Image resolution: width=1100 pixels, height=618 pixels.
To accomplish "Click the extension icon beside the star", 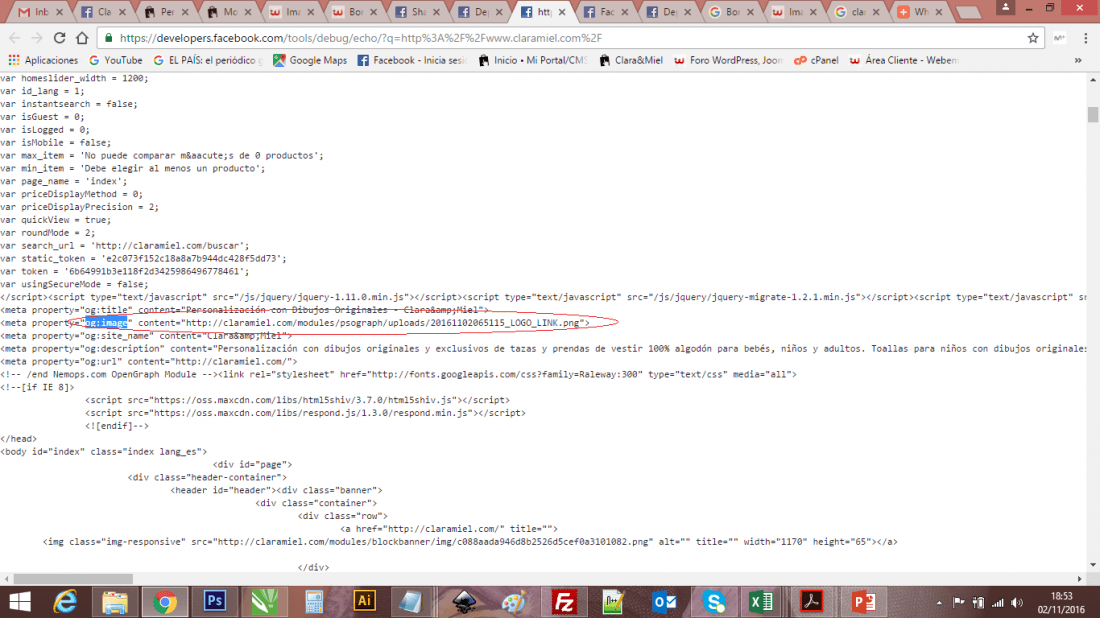I will click(x=1059, y=38).
